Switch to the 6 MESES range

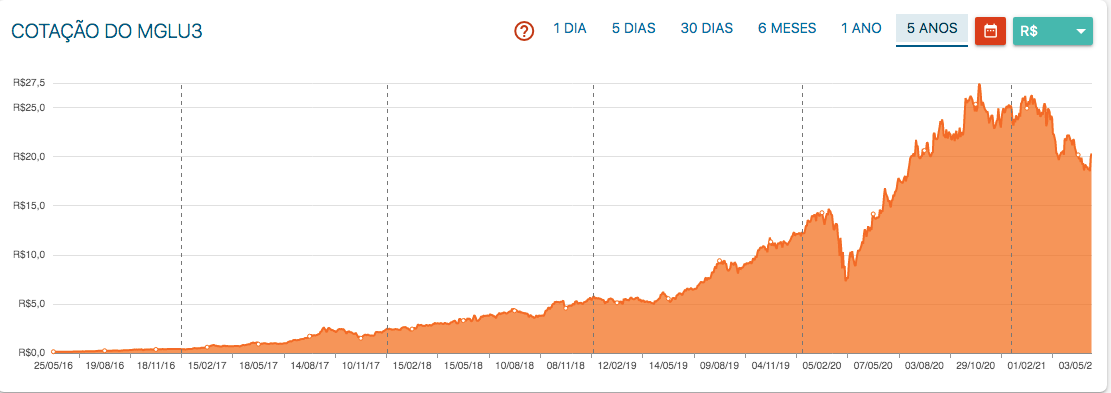coord(786,29)
